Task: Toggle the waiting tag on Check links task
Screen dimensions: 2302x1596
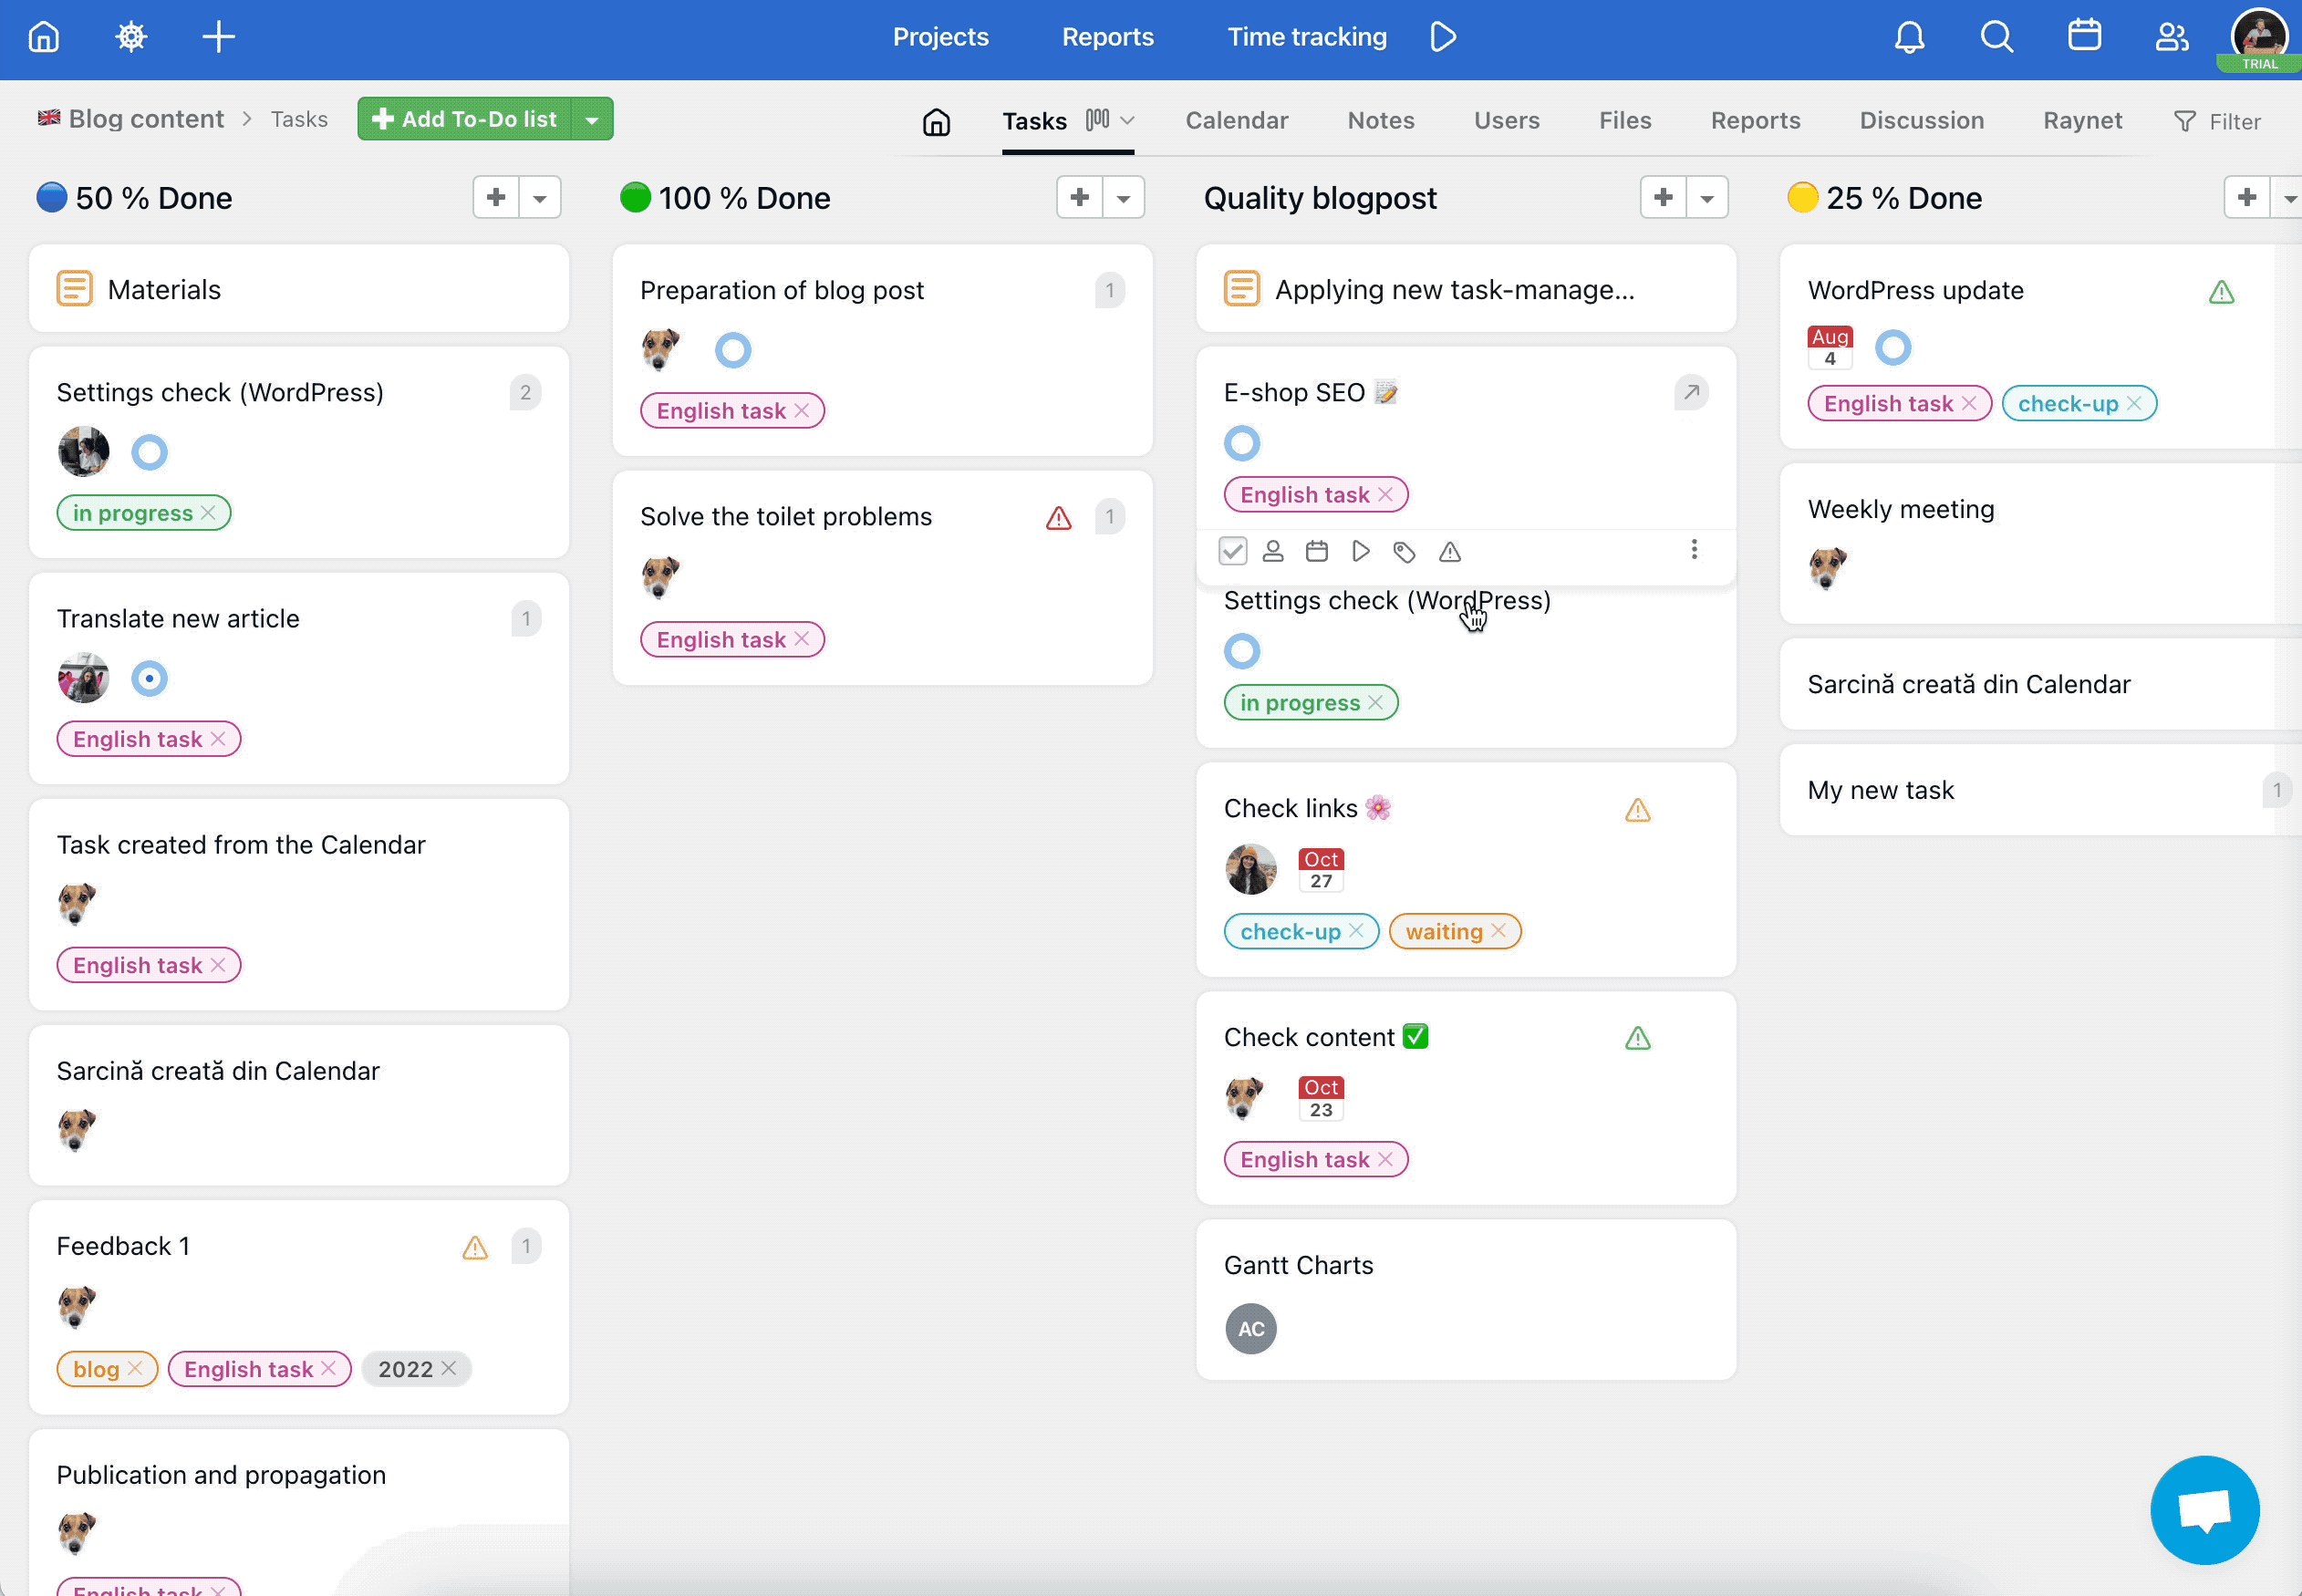Action: point(1499,929)
